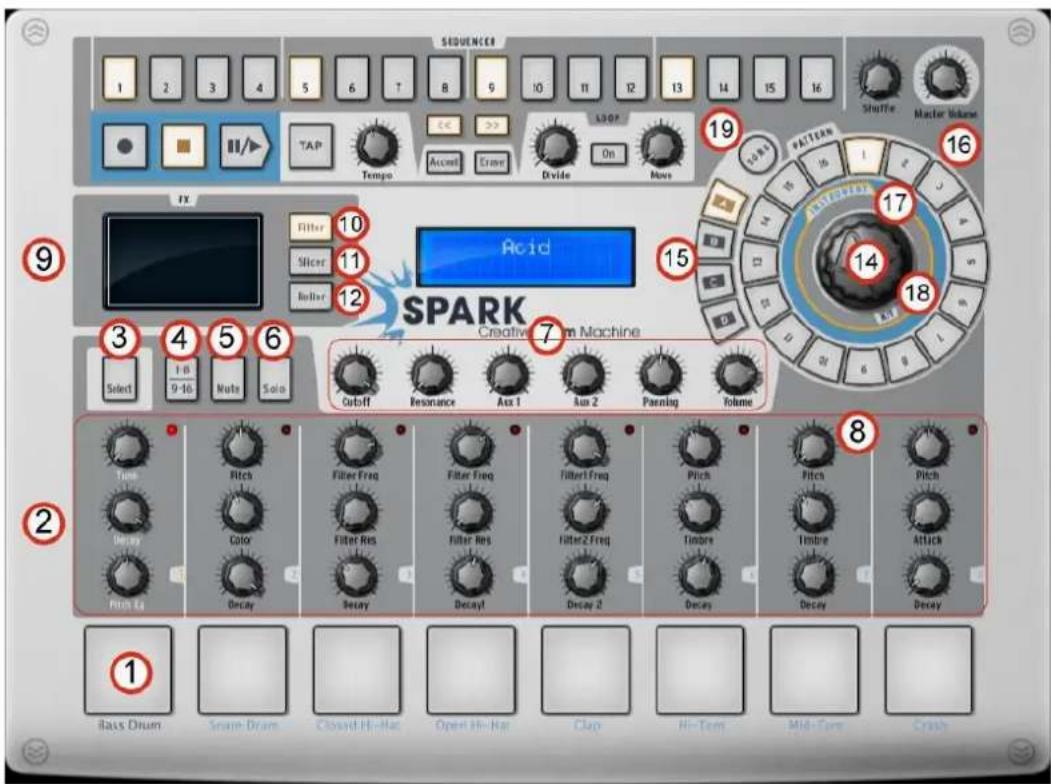Image resolution: width=1051 pixels, height=784 pixels.
Task: Select pattern bank B
Action: [715, 243]
